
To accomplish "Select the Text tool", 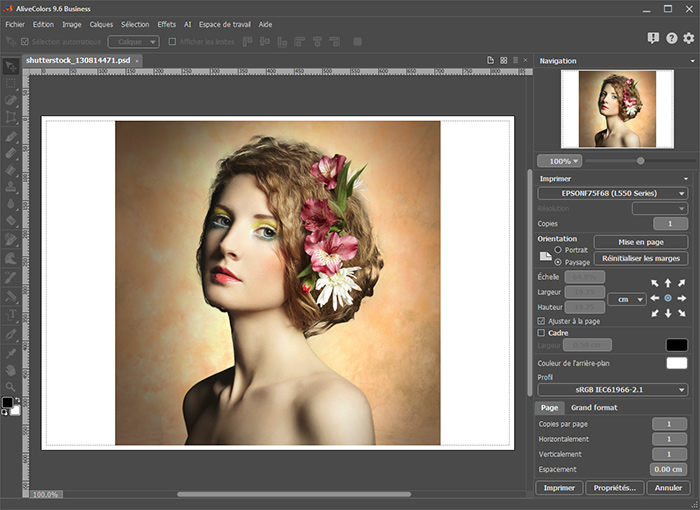I will 11,314.
